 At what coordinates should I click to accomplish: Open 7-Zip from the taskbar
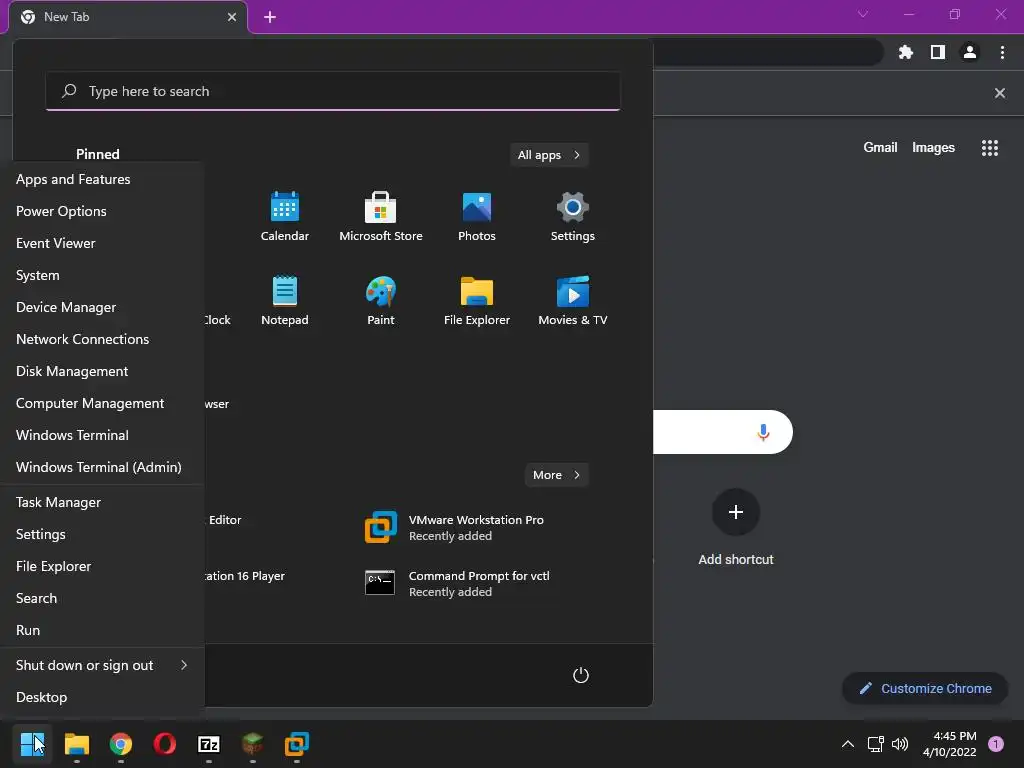tap(209, 744)
